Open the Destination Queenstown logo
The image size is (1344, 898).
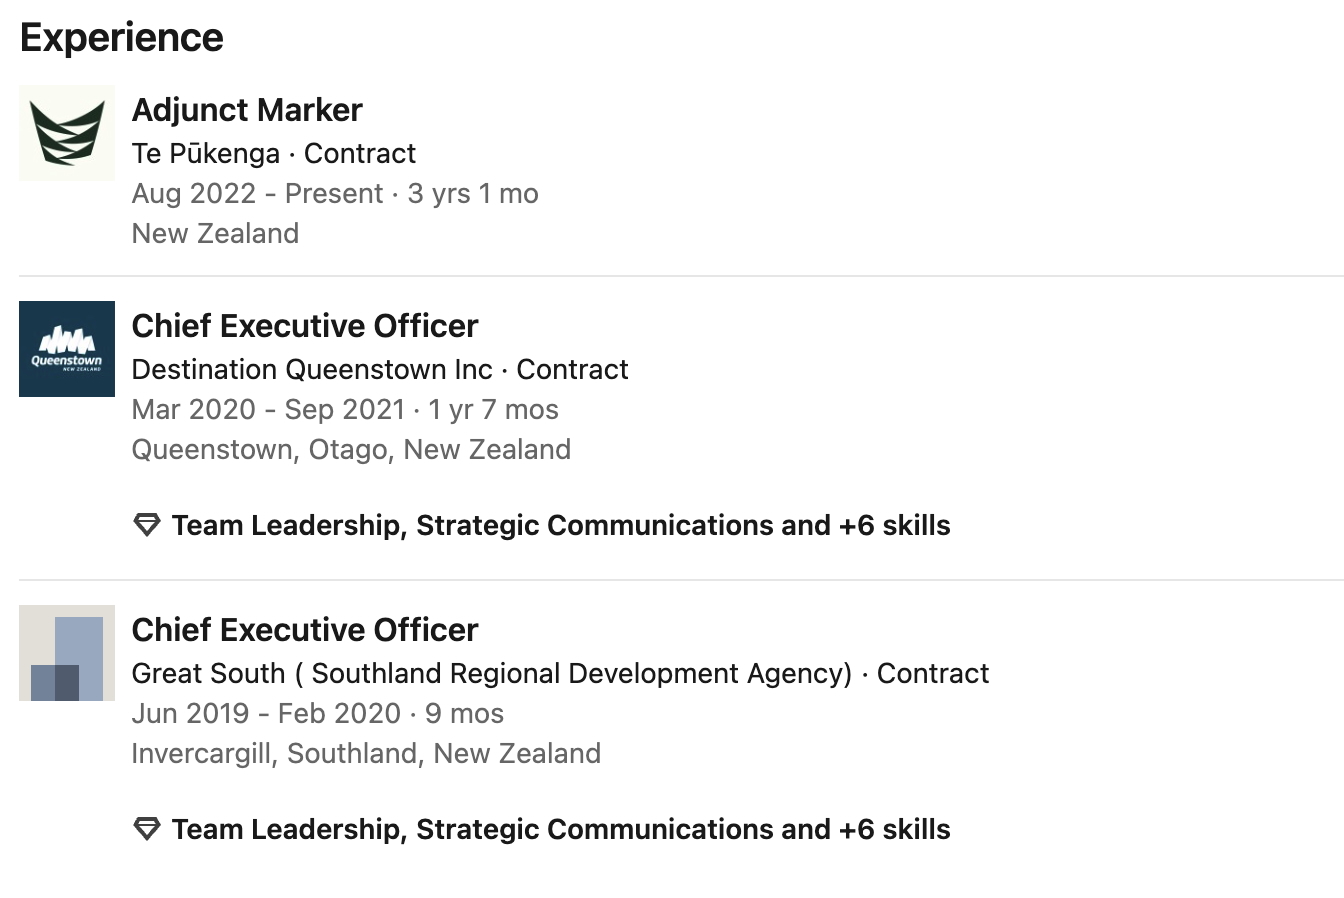67,349
